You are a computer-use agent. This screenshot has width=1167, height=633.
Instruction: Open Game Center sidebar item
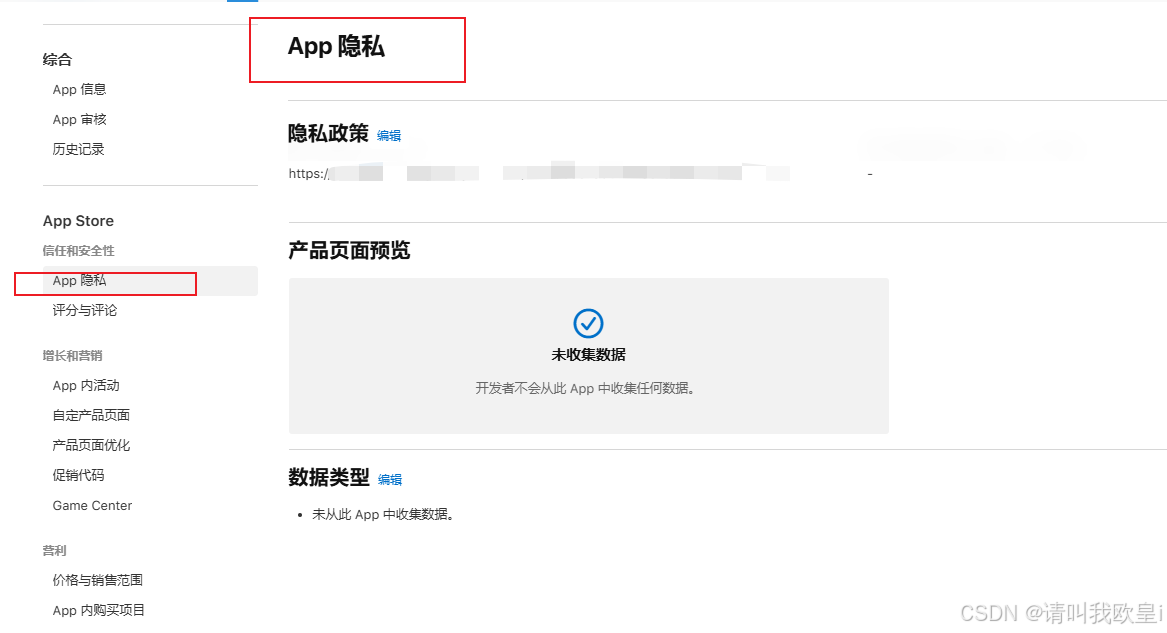click(92, 506)
